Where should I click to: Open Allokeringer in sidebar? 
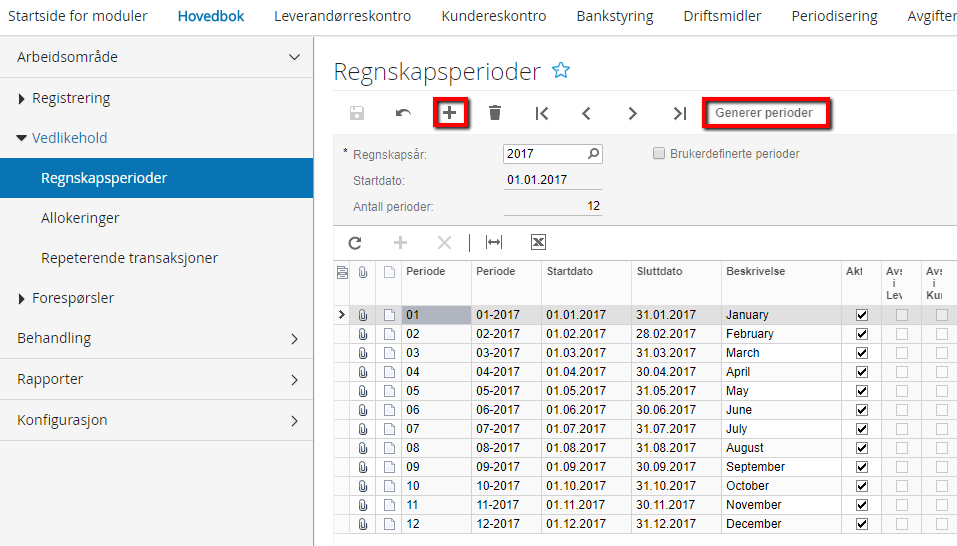click(80, 218)
